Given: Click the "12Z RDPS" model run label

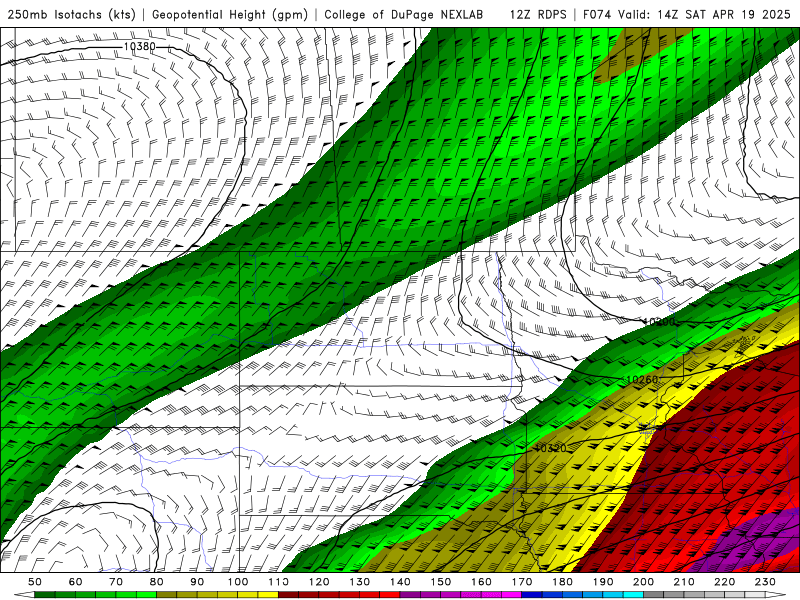Looking at the screenshot, I should coord(538,14).
